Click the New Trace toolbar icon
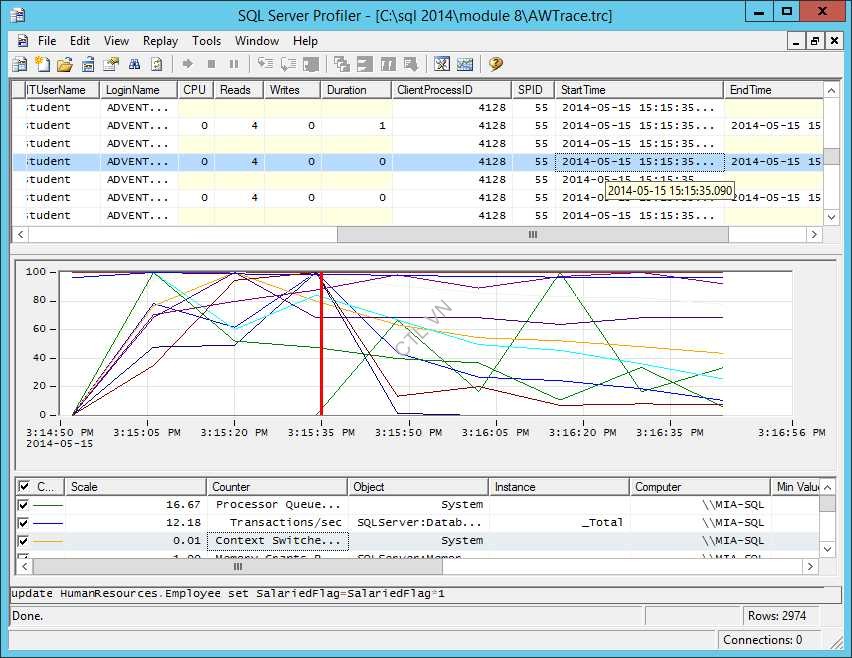Screen dimensions: 852x658 coord(19,64)
